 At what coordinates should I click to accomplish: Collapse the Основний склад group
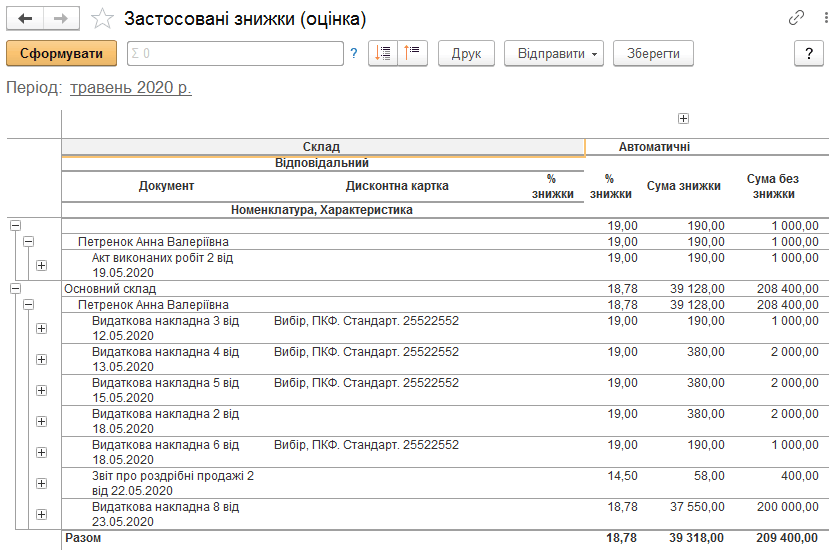15,289
